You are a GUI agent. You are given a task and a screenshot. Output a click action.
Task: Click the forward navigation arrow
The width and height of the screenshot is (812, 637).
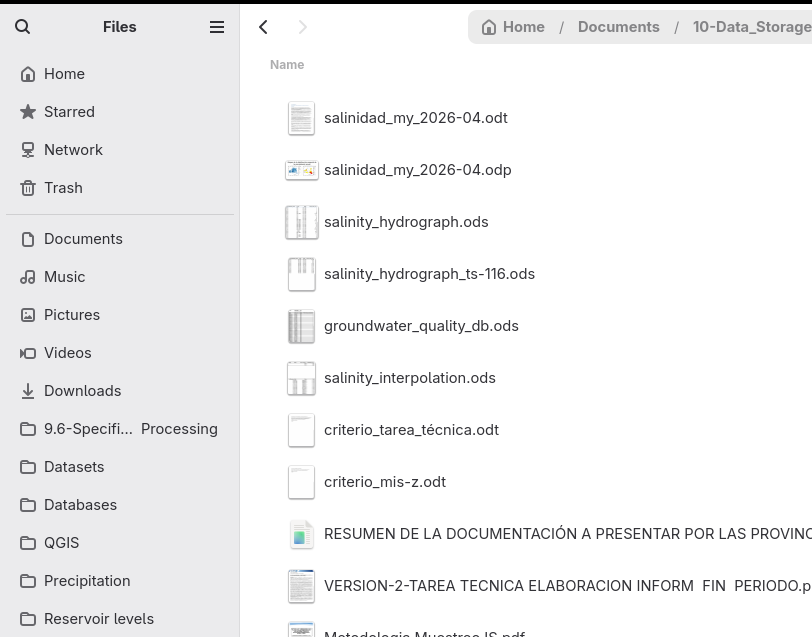[x=303, y=27]
